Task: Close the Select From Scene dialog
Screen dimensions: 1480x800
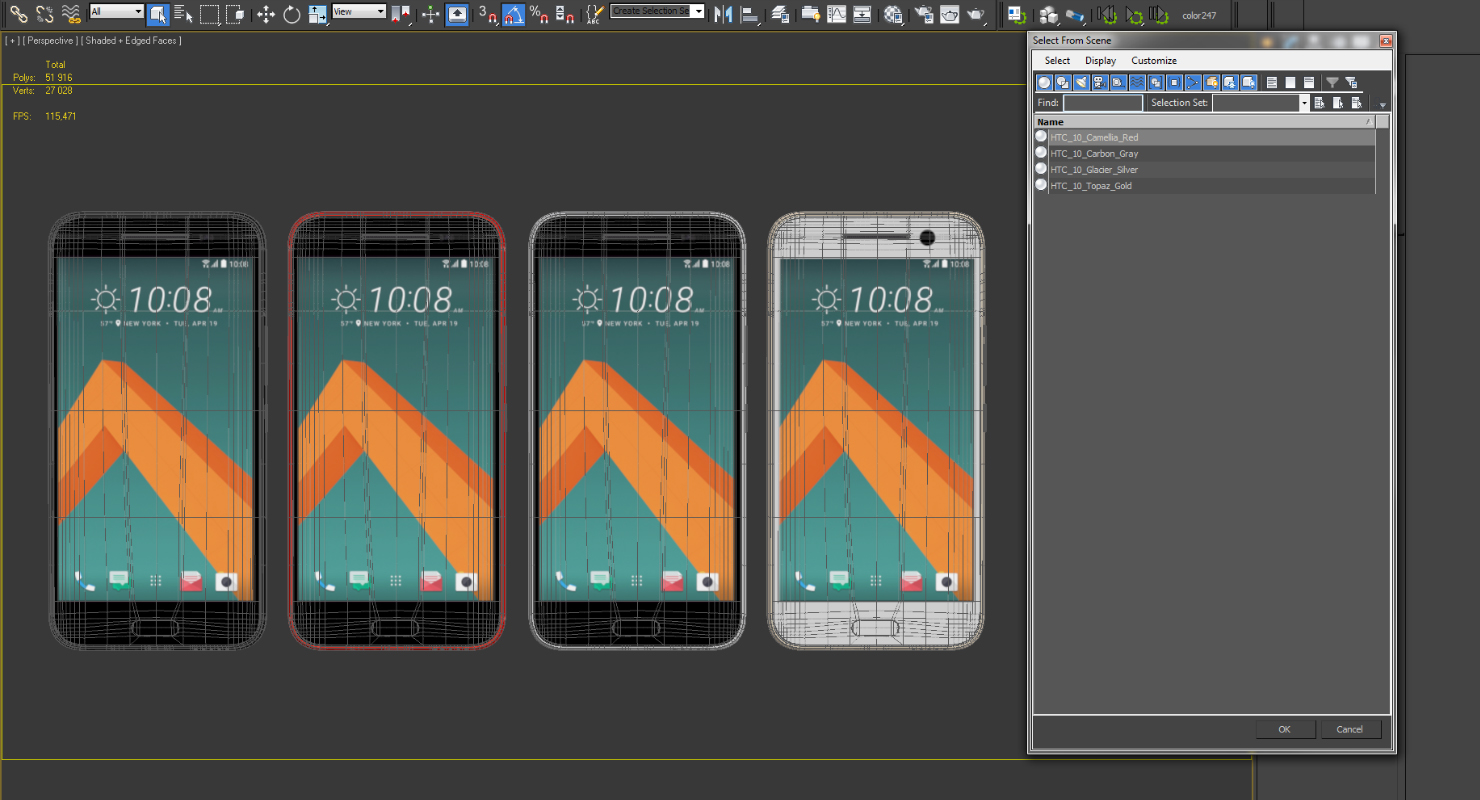Action: (1385, 41)
